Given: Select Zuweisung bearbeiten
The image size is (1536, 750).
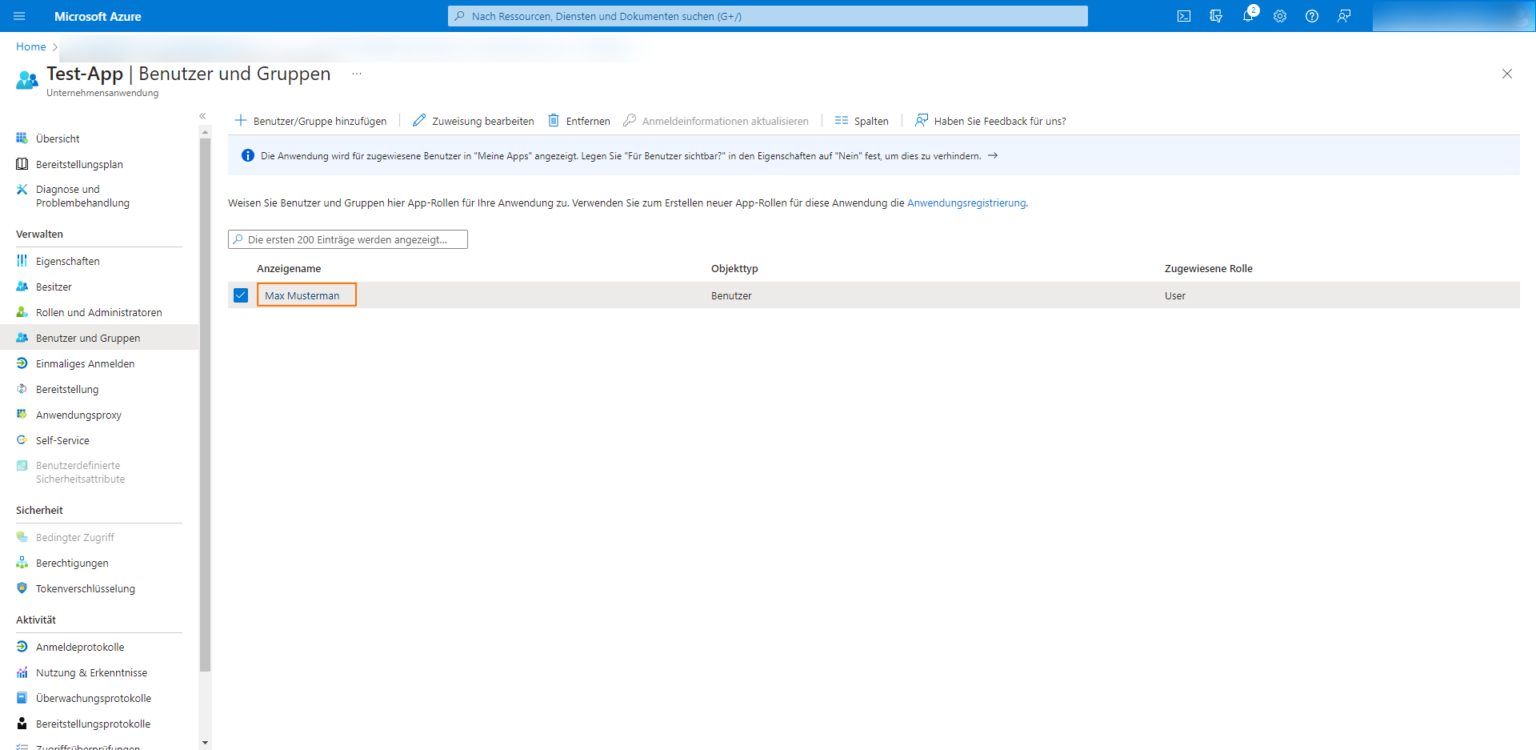Looking at the screenshot, I should point(473,120).
